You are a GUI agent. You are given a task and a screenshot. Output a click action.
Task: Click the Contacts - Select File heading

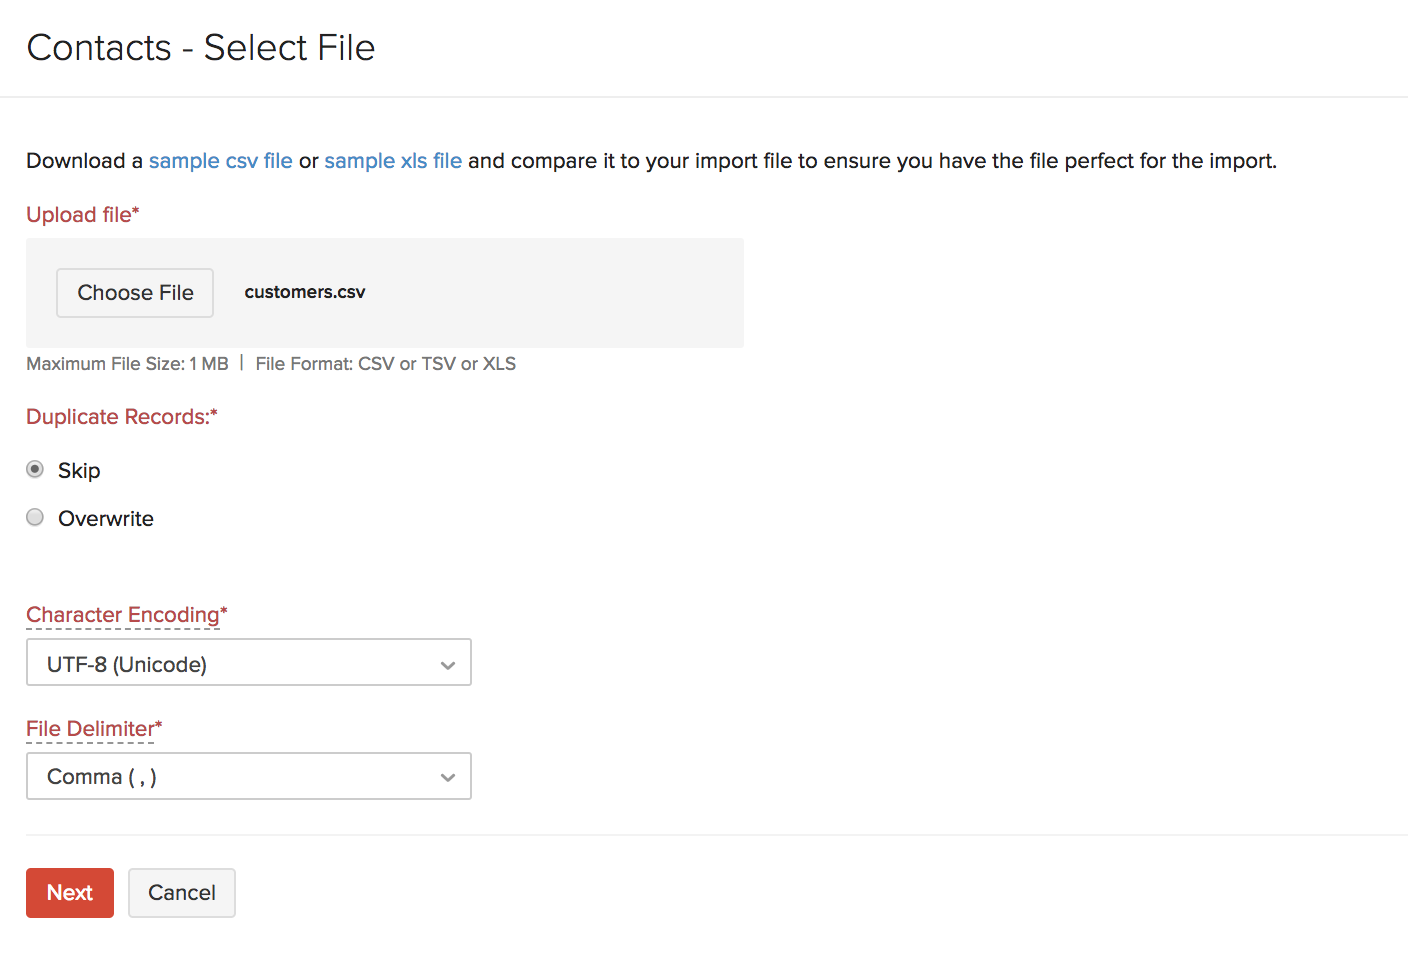201,48
